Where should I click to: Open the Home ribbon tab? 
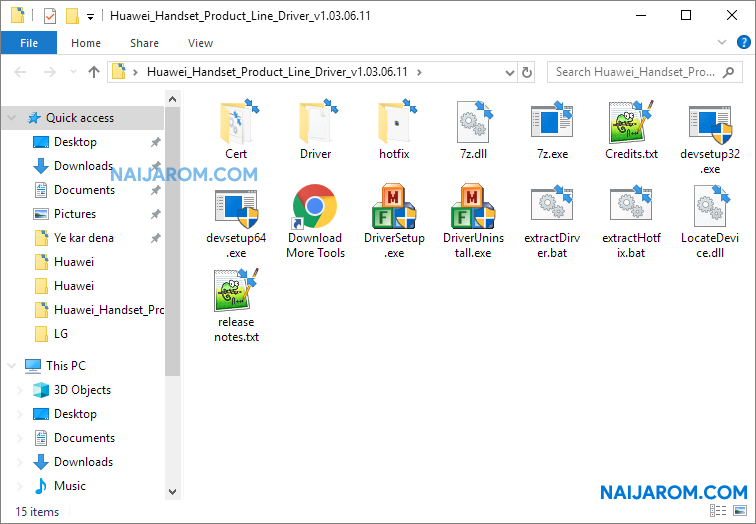pos(86,43)
